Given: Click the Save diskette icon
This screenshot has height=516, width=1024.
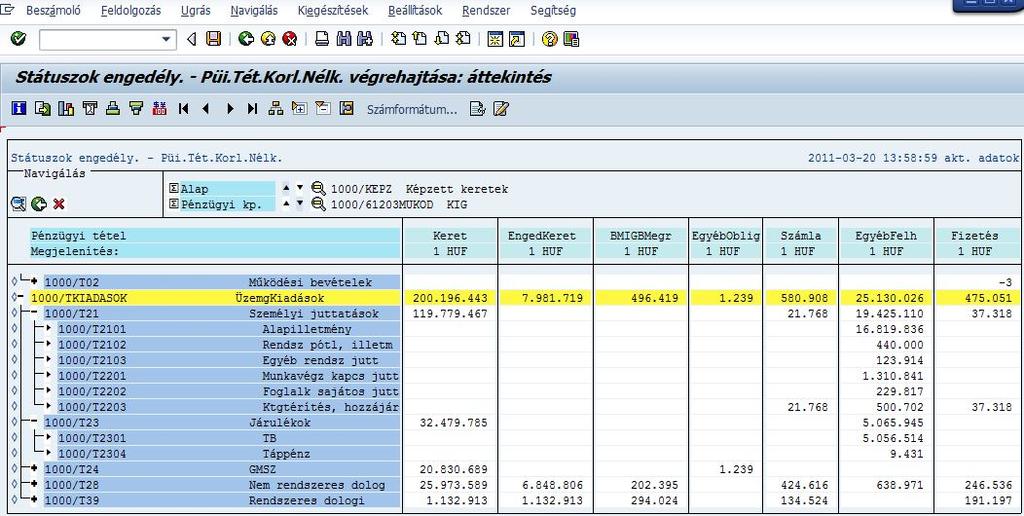Looking at the screenshot, I should (x=213, y=39).
